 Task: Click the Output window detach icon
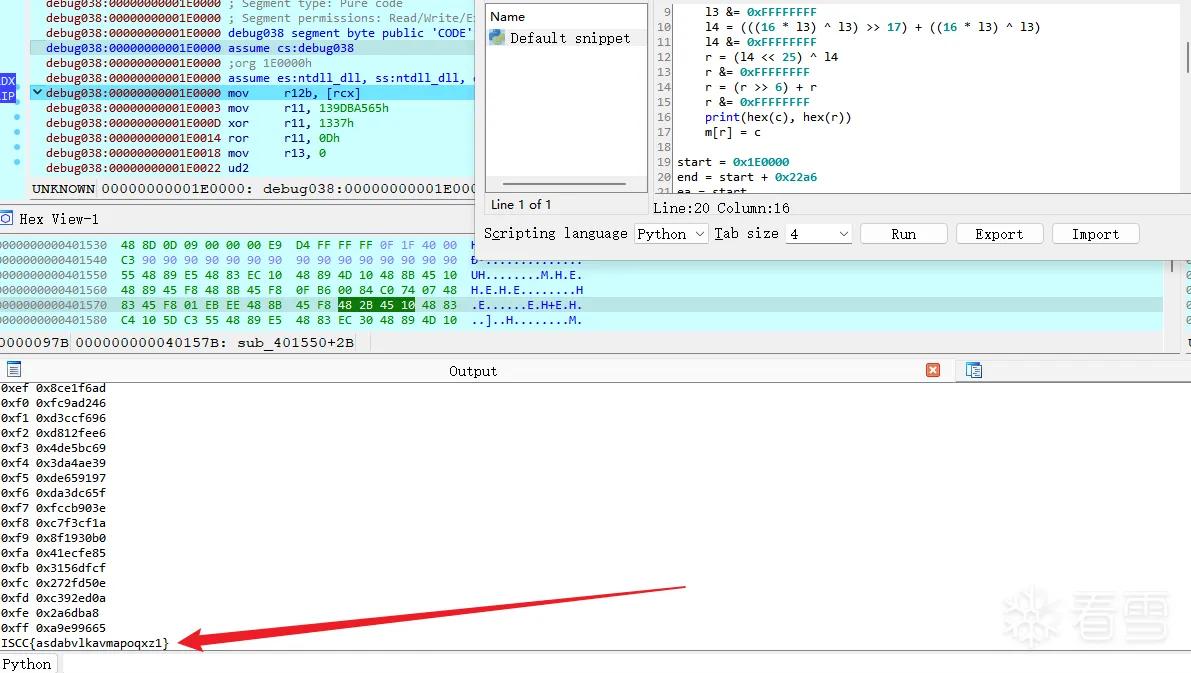974,370
